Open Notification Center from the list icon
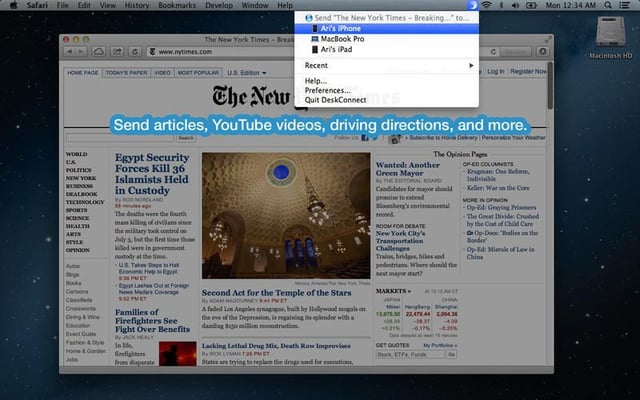The image size is (640, 400). [624, 5]
